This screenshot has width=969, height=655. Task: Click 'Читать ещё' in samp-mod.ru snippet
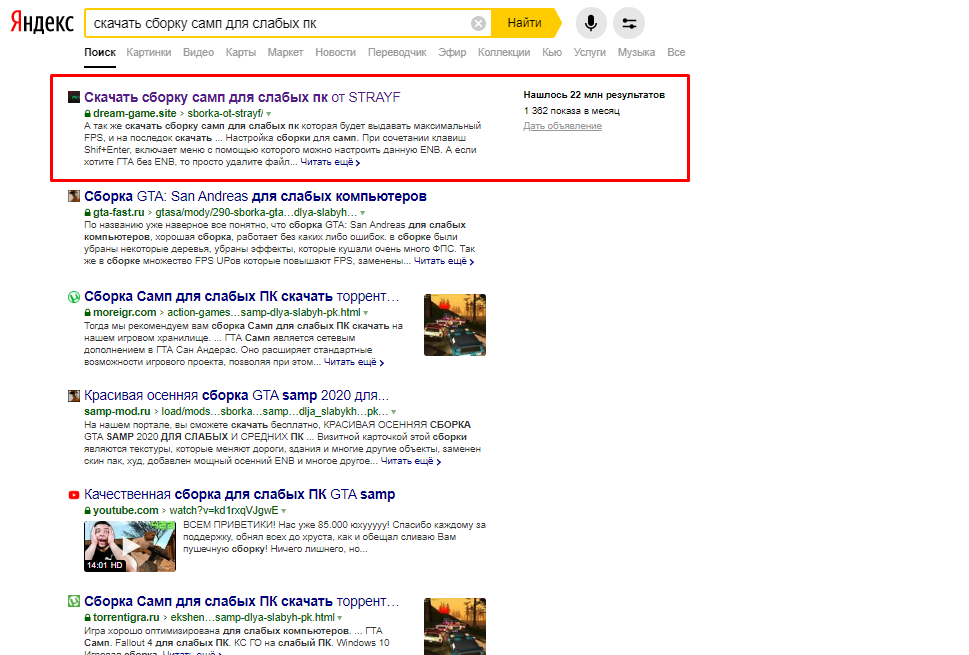410,462
